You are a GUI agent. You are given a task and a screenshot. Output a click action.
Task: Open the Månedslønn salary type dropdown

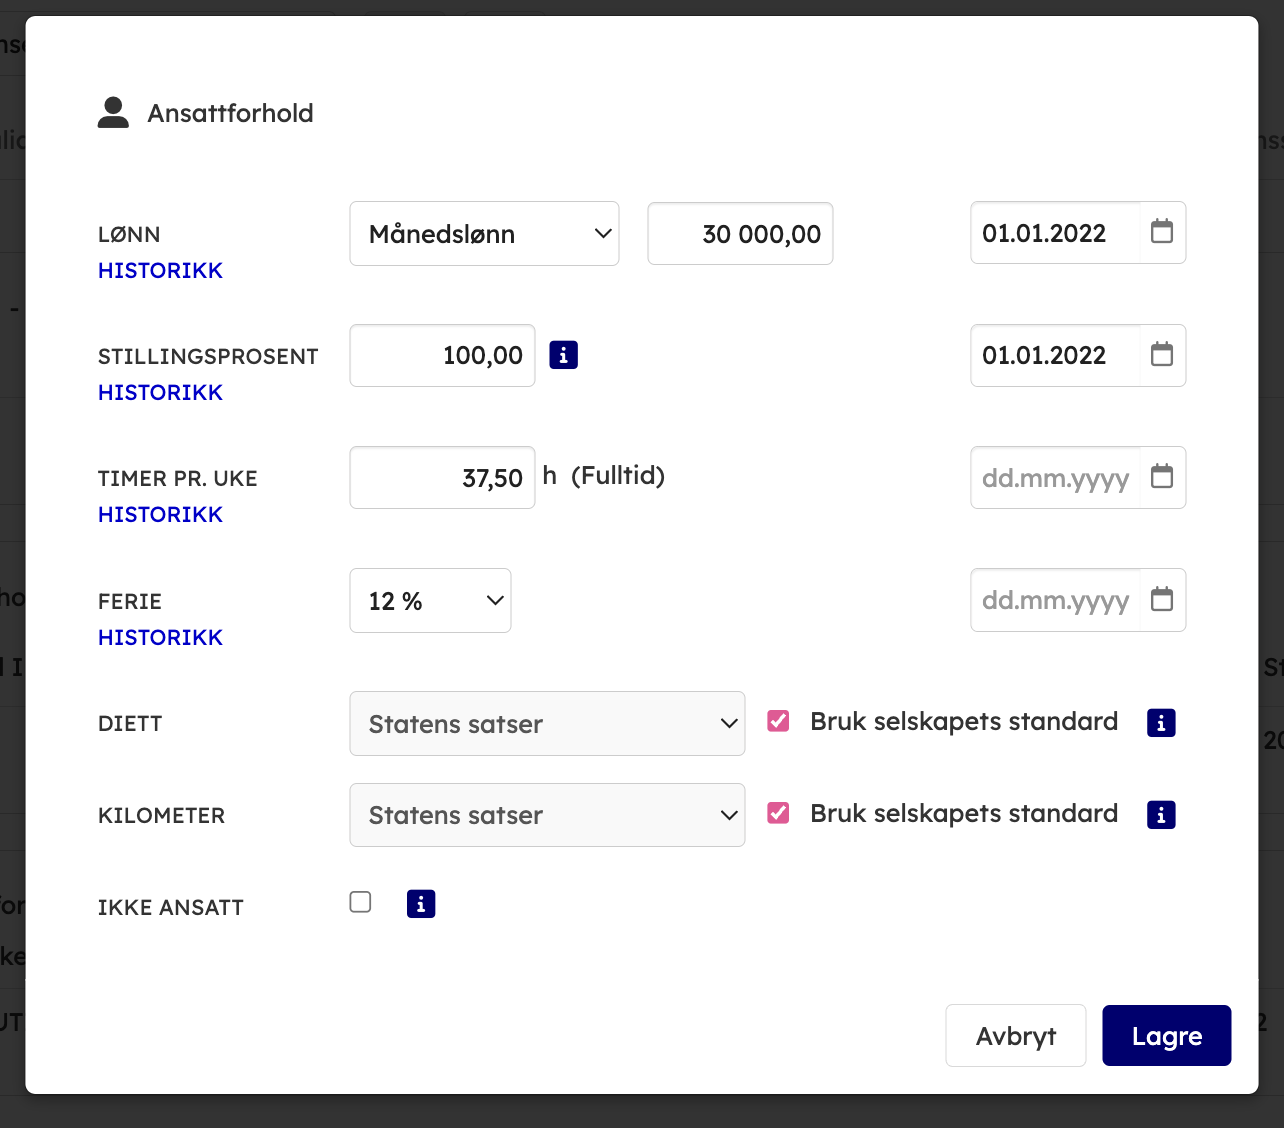(x=484, y=234)
